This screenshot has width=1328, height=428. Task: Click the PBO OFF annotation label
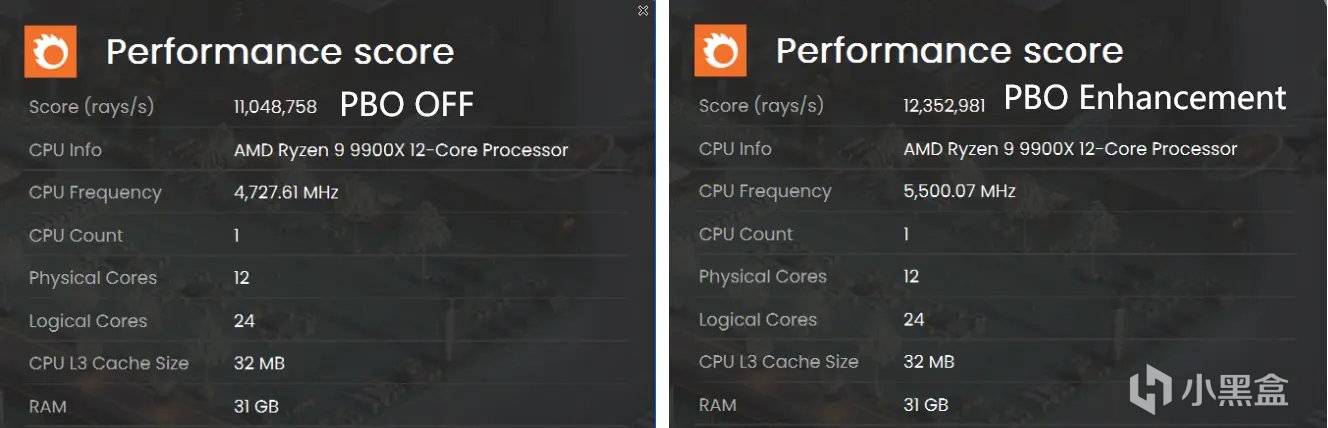(407, 104)
